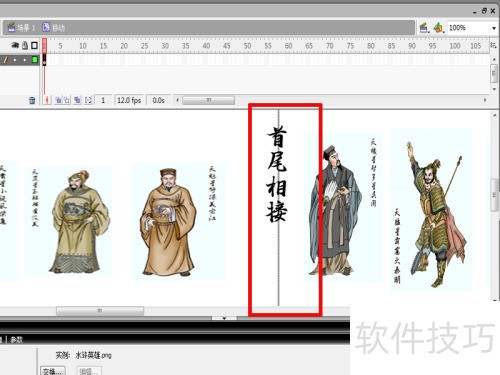Viewport: 500px width, 375px height.
Task: Click edit multiple frames button
Action: [77, 100]
